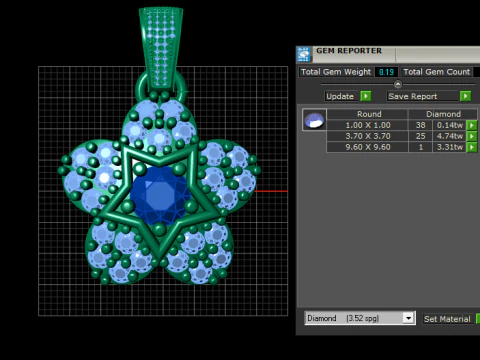This screenshot has height=360, width=480.
Task: Click the Diamond column header
Action: (443, 114)
